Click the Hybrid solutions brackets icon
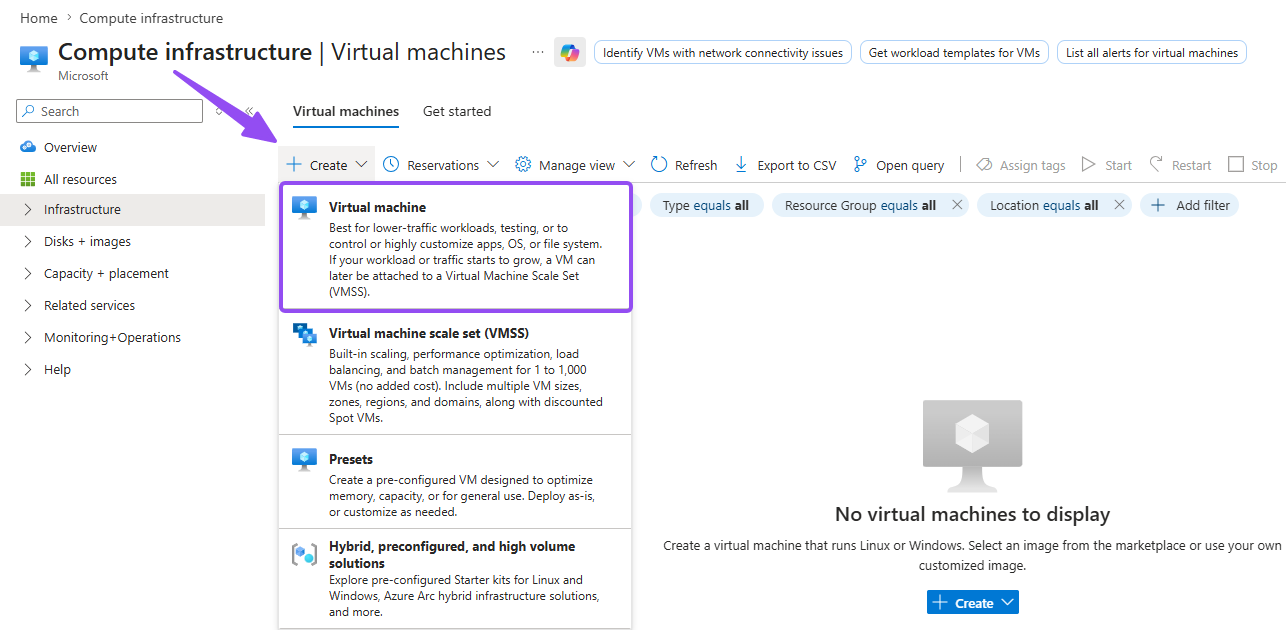 click(304, 554)
